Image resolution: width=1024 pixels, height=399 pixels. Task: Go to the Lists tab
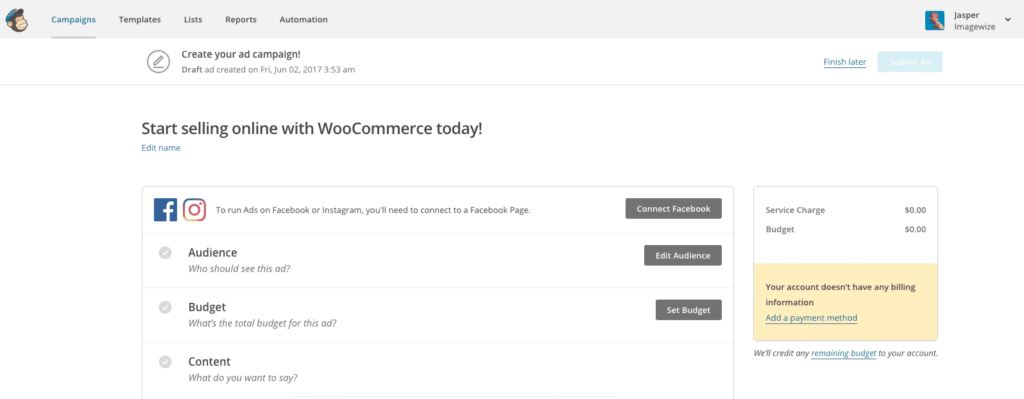pyautogui.click(x=193, y=20)
